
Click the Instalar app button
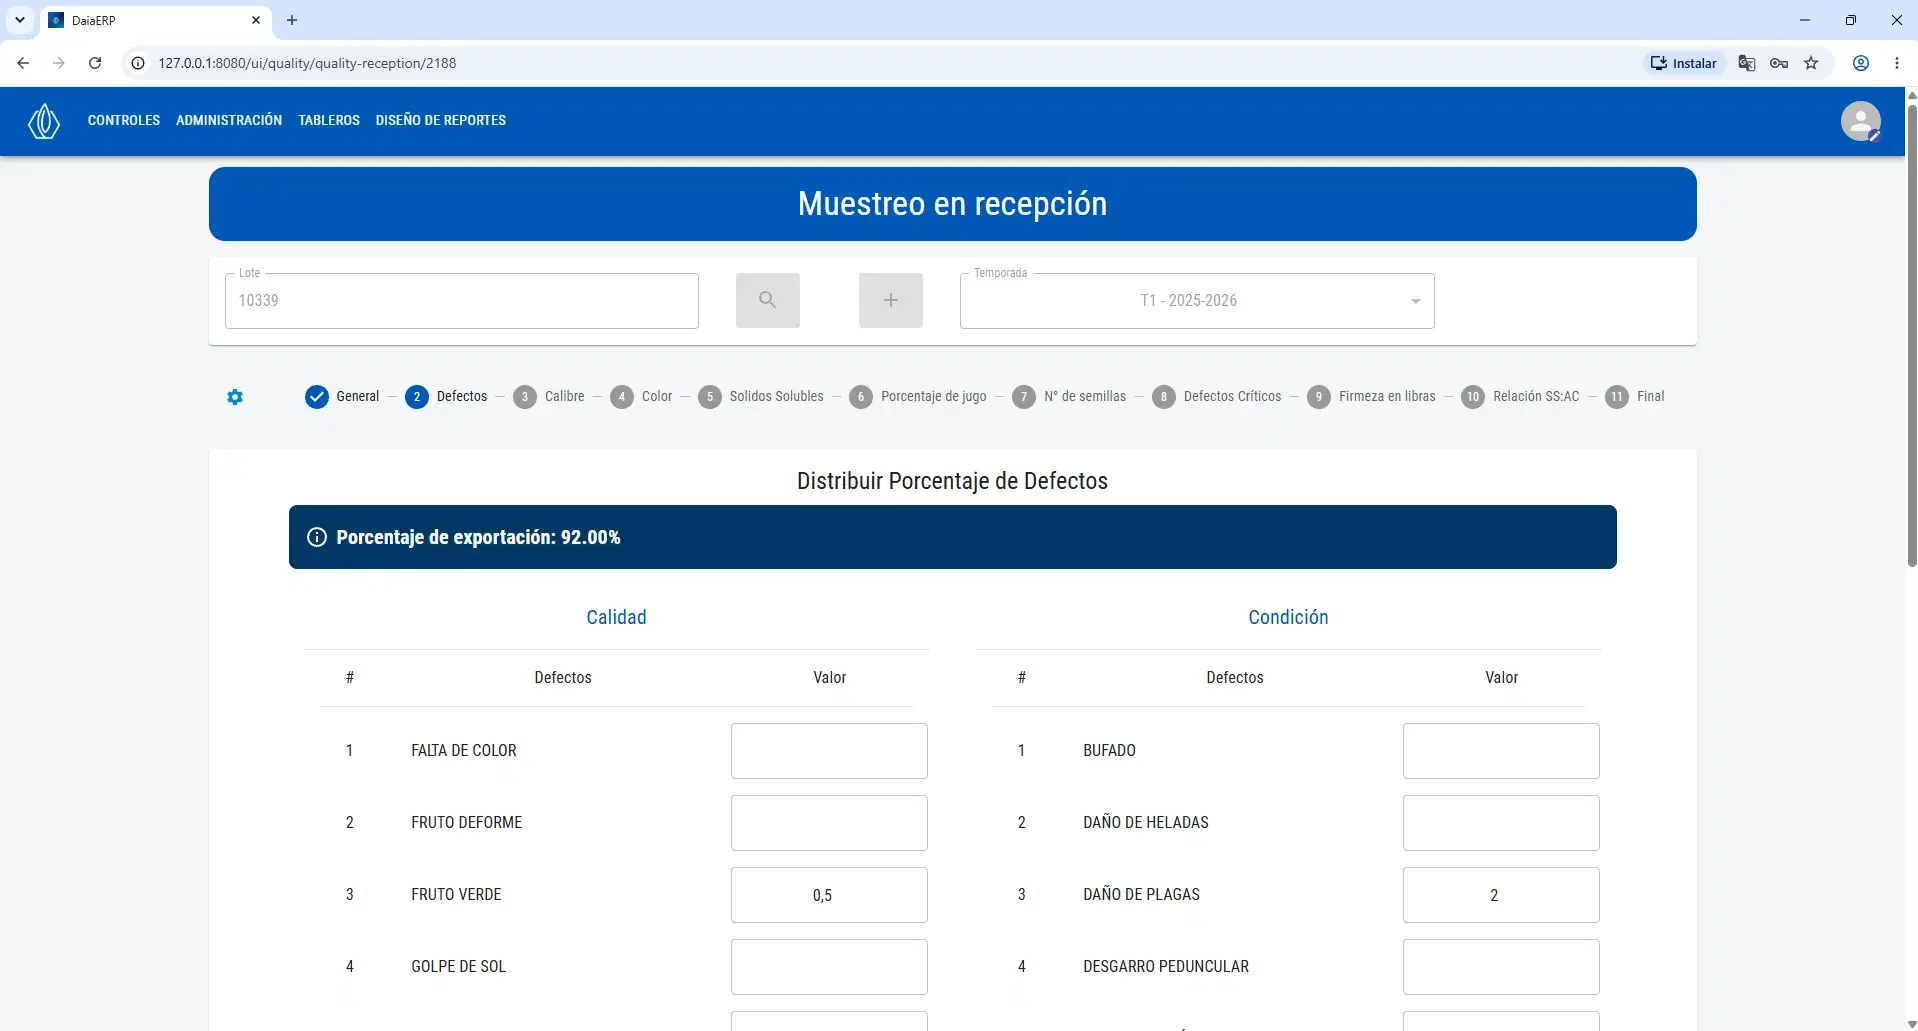pyautogui.click(x=1684, y=63)
